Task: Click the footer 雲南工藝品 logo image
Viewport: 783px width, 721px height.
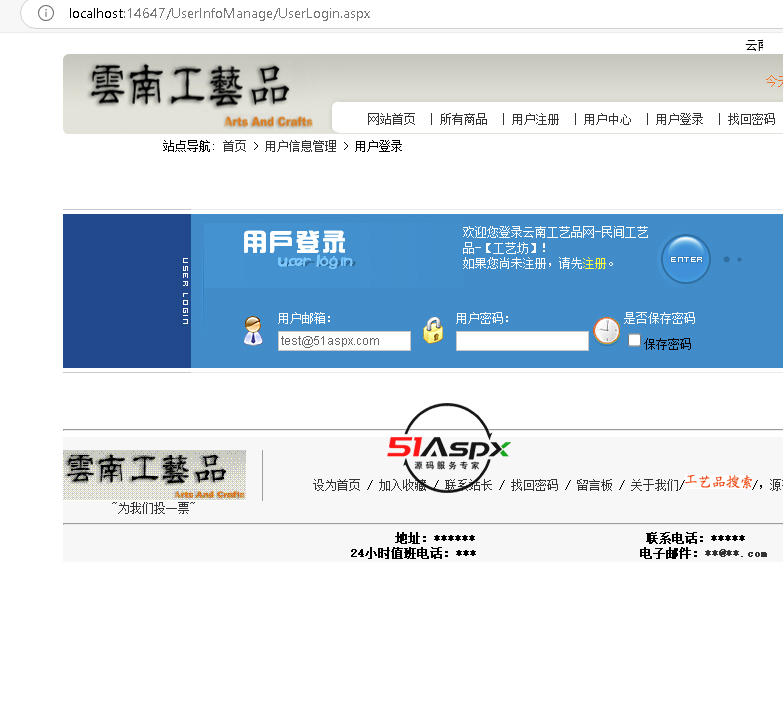Action: pyautogui.click(x=154, y=474)
